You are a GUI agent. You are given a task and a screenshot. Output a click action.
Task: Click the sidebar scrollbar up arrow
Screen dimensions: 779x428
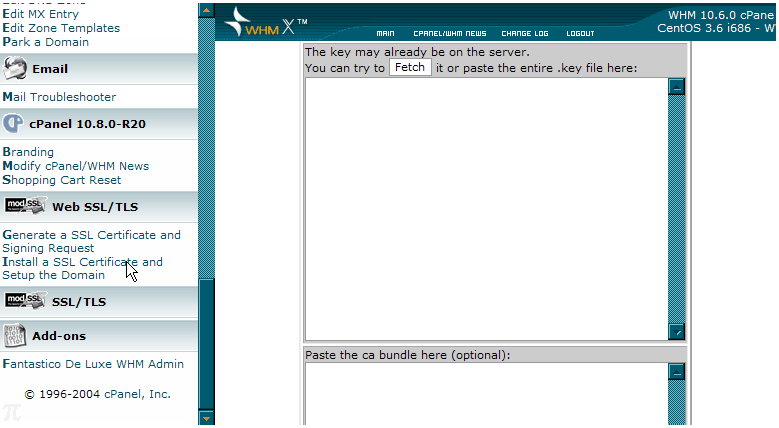(x=206, y=10)
